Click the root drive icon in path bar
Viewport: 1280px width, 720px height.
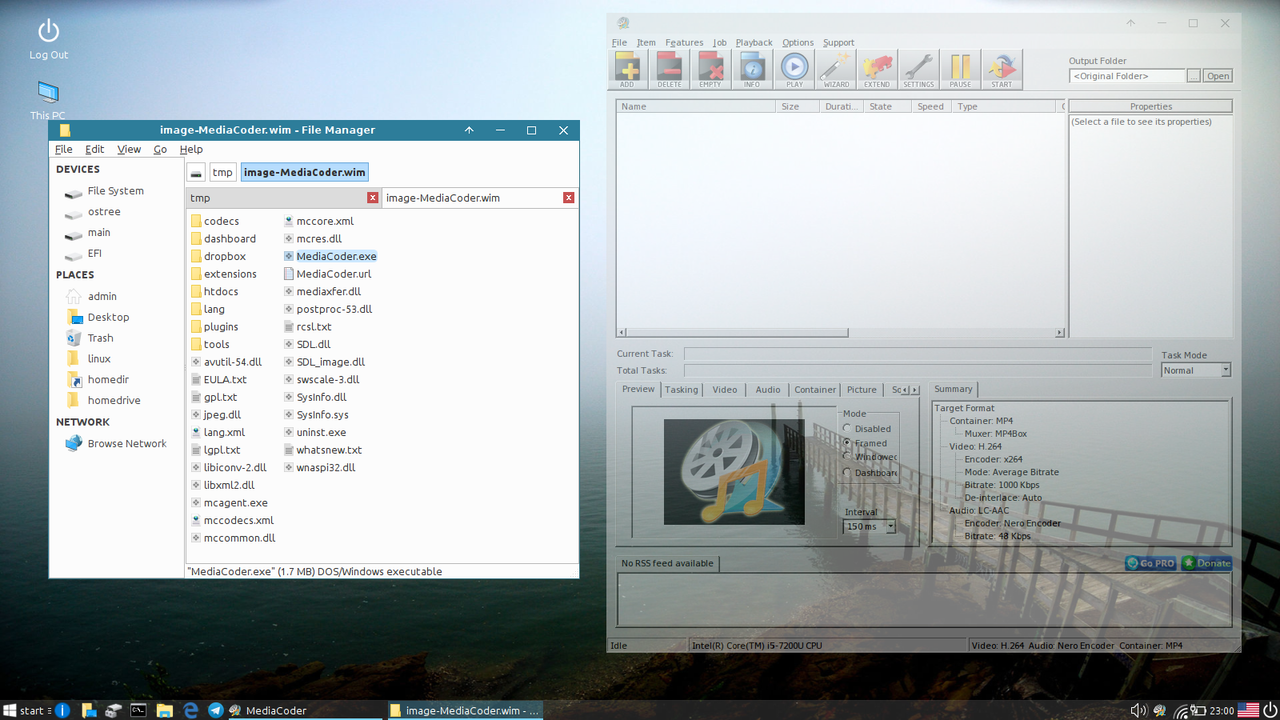pyautogui.click(x=196, y=172)
